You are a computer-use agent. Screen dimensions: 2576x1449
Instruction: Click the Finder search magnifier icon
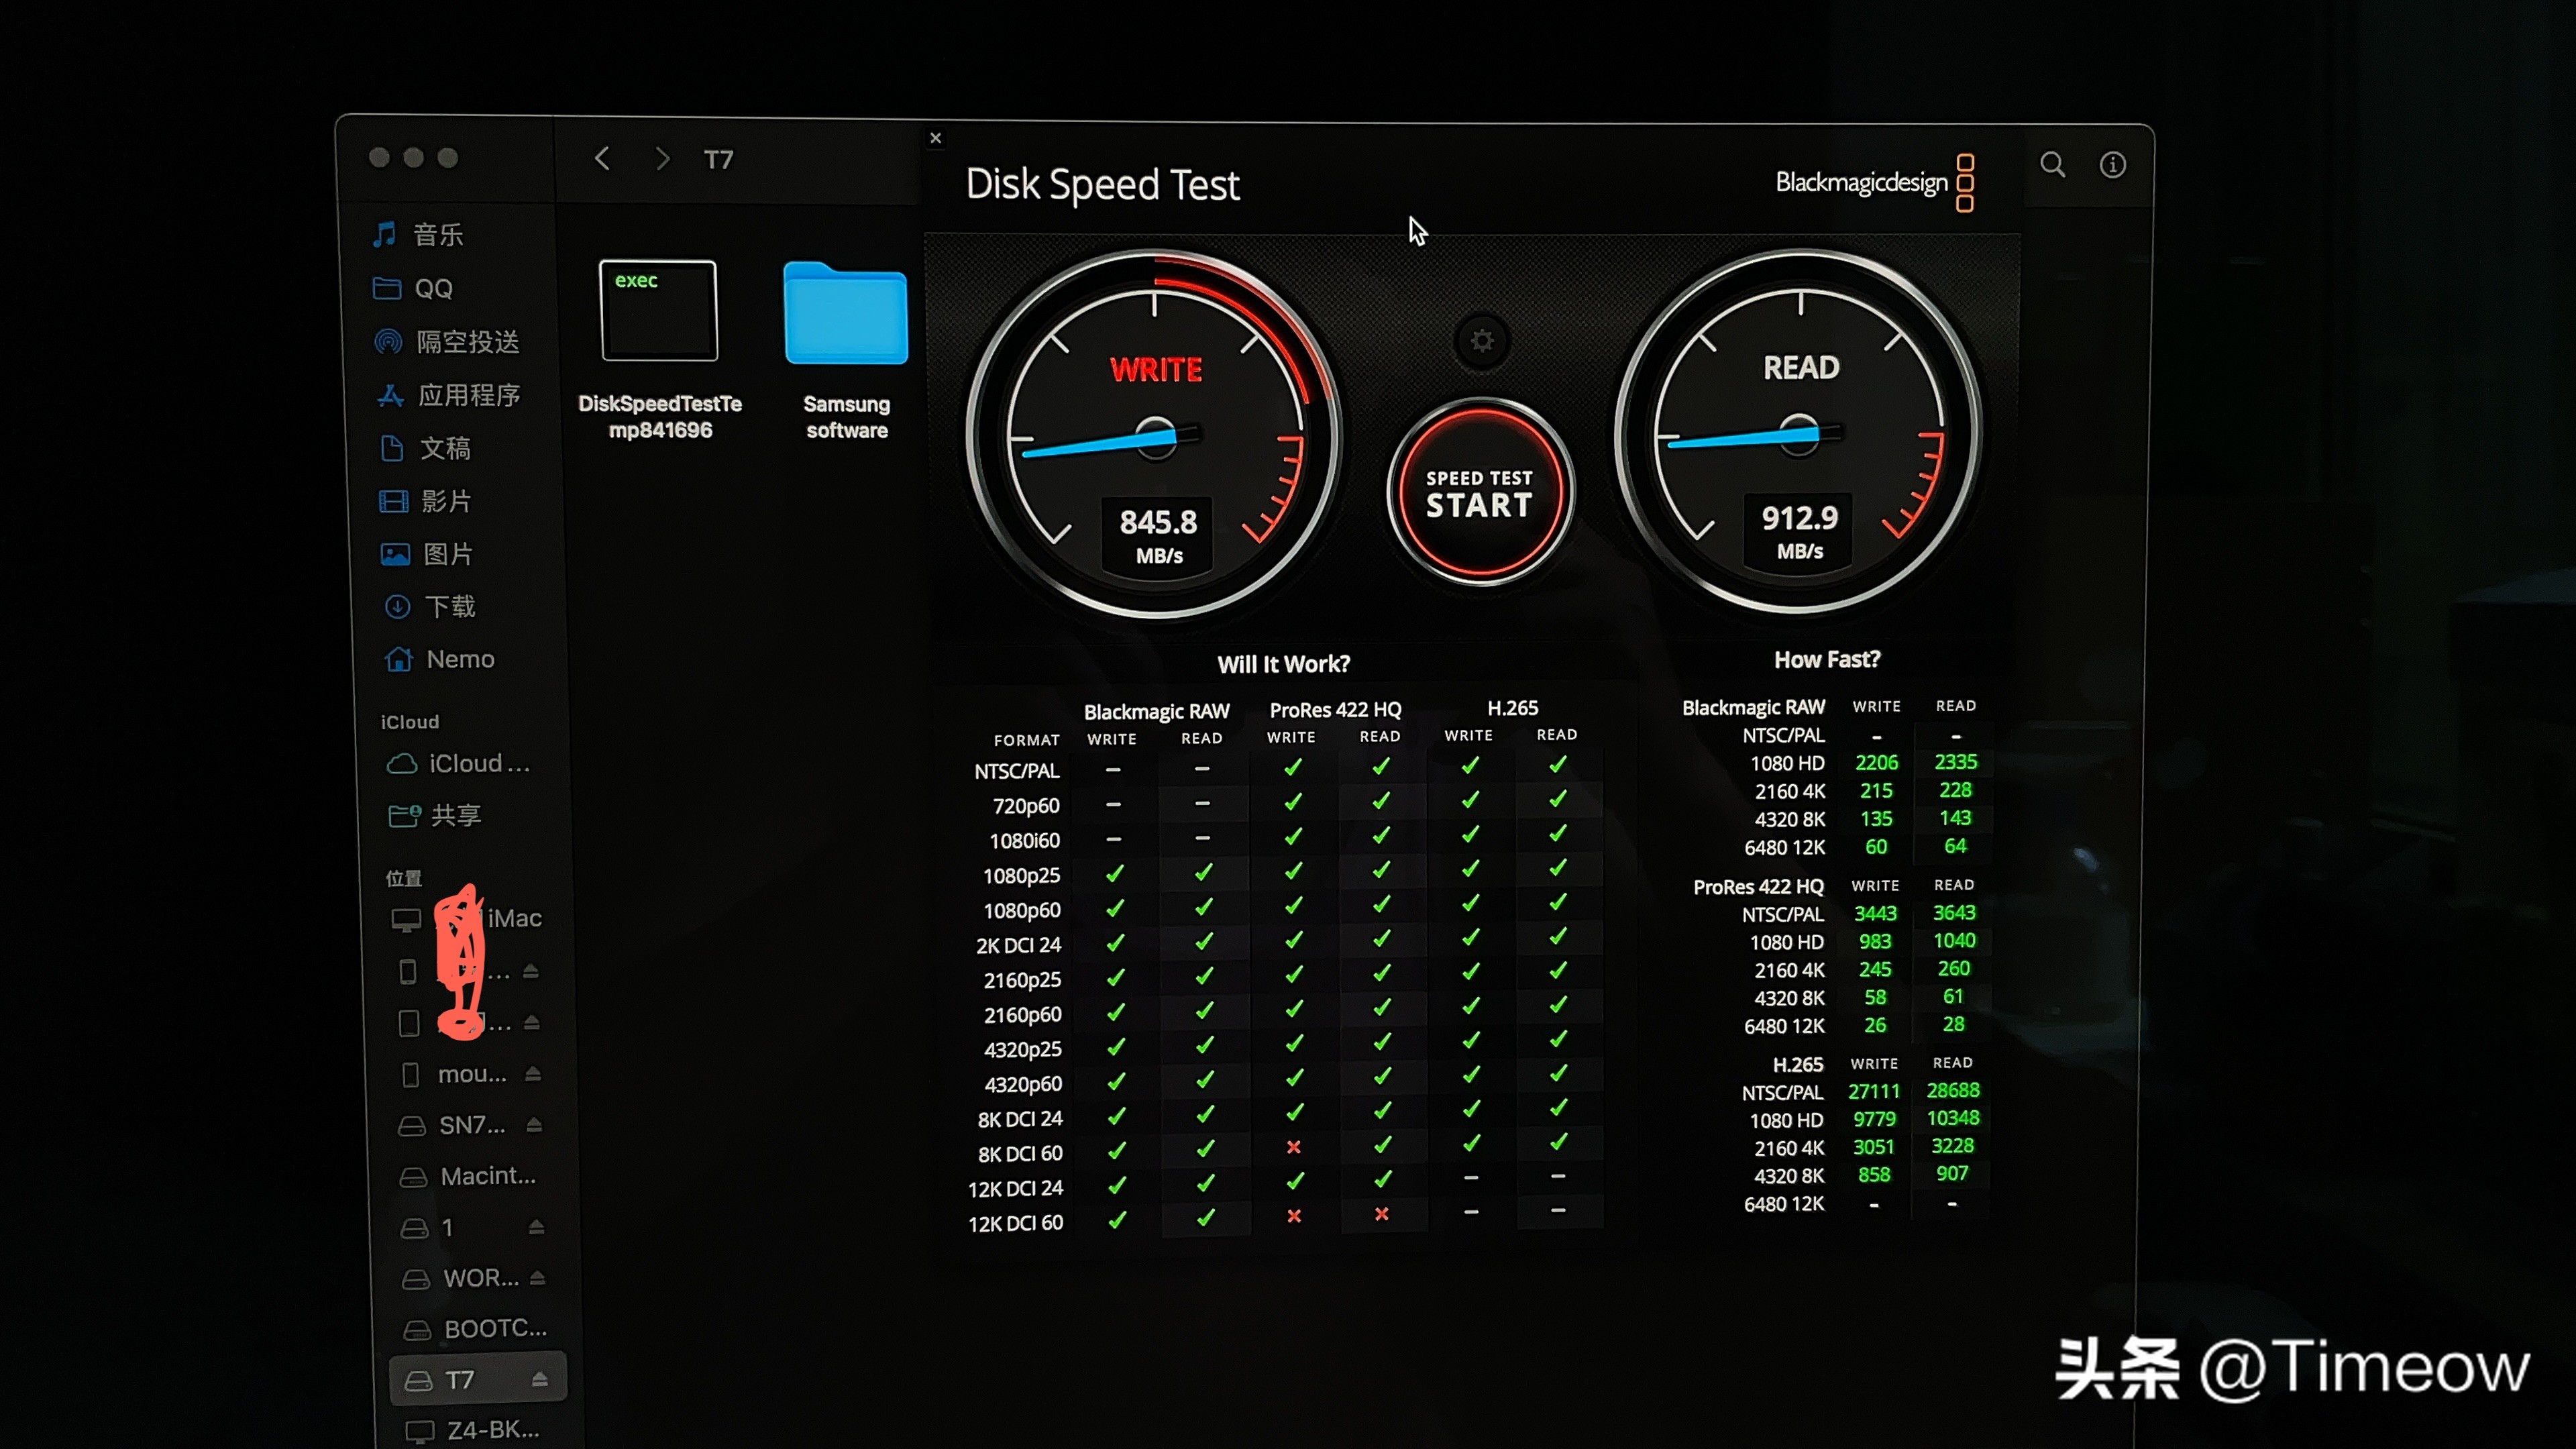pos(2052,165)
